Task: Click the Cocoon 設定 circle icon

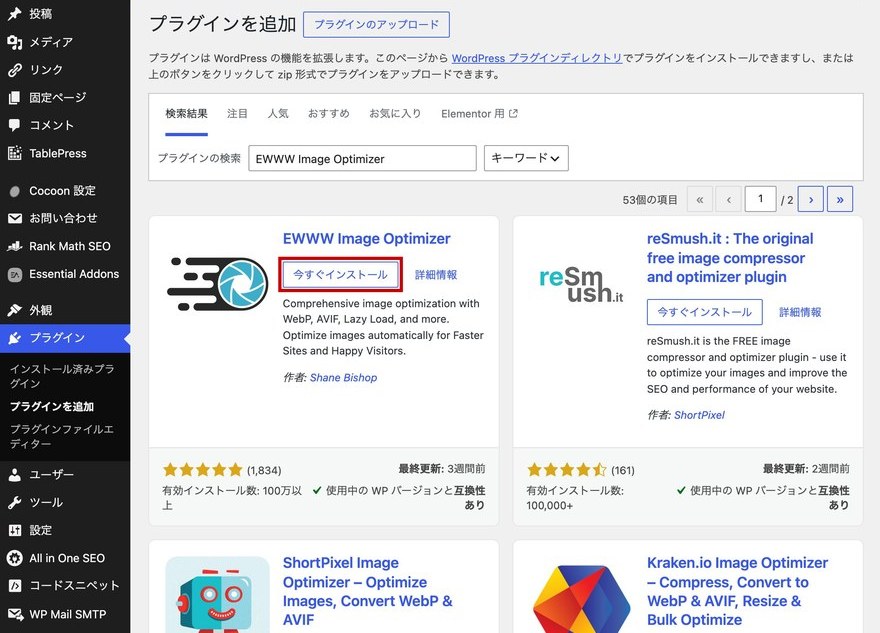Action: [15, 191]
